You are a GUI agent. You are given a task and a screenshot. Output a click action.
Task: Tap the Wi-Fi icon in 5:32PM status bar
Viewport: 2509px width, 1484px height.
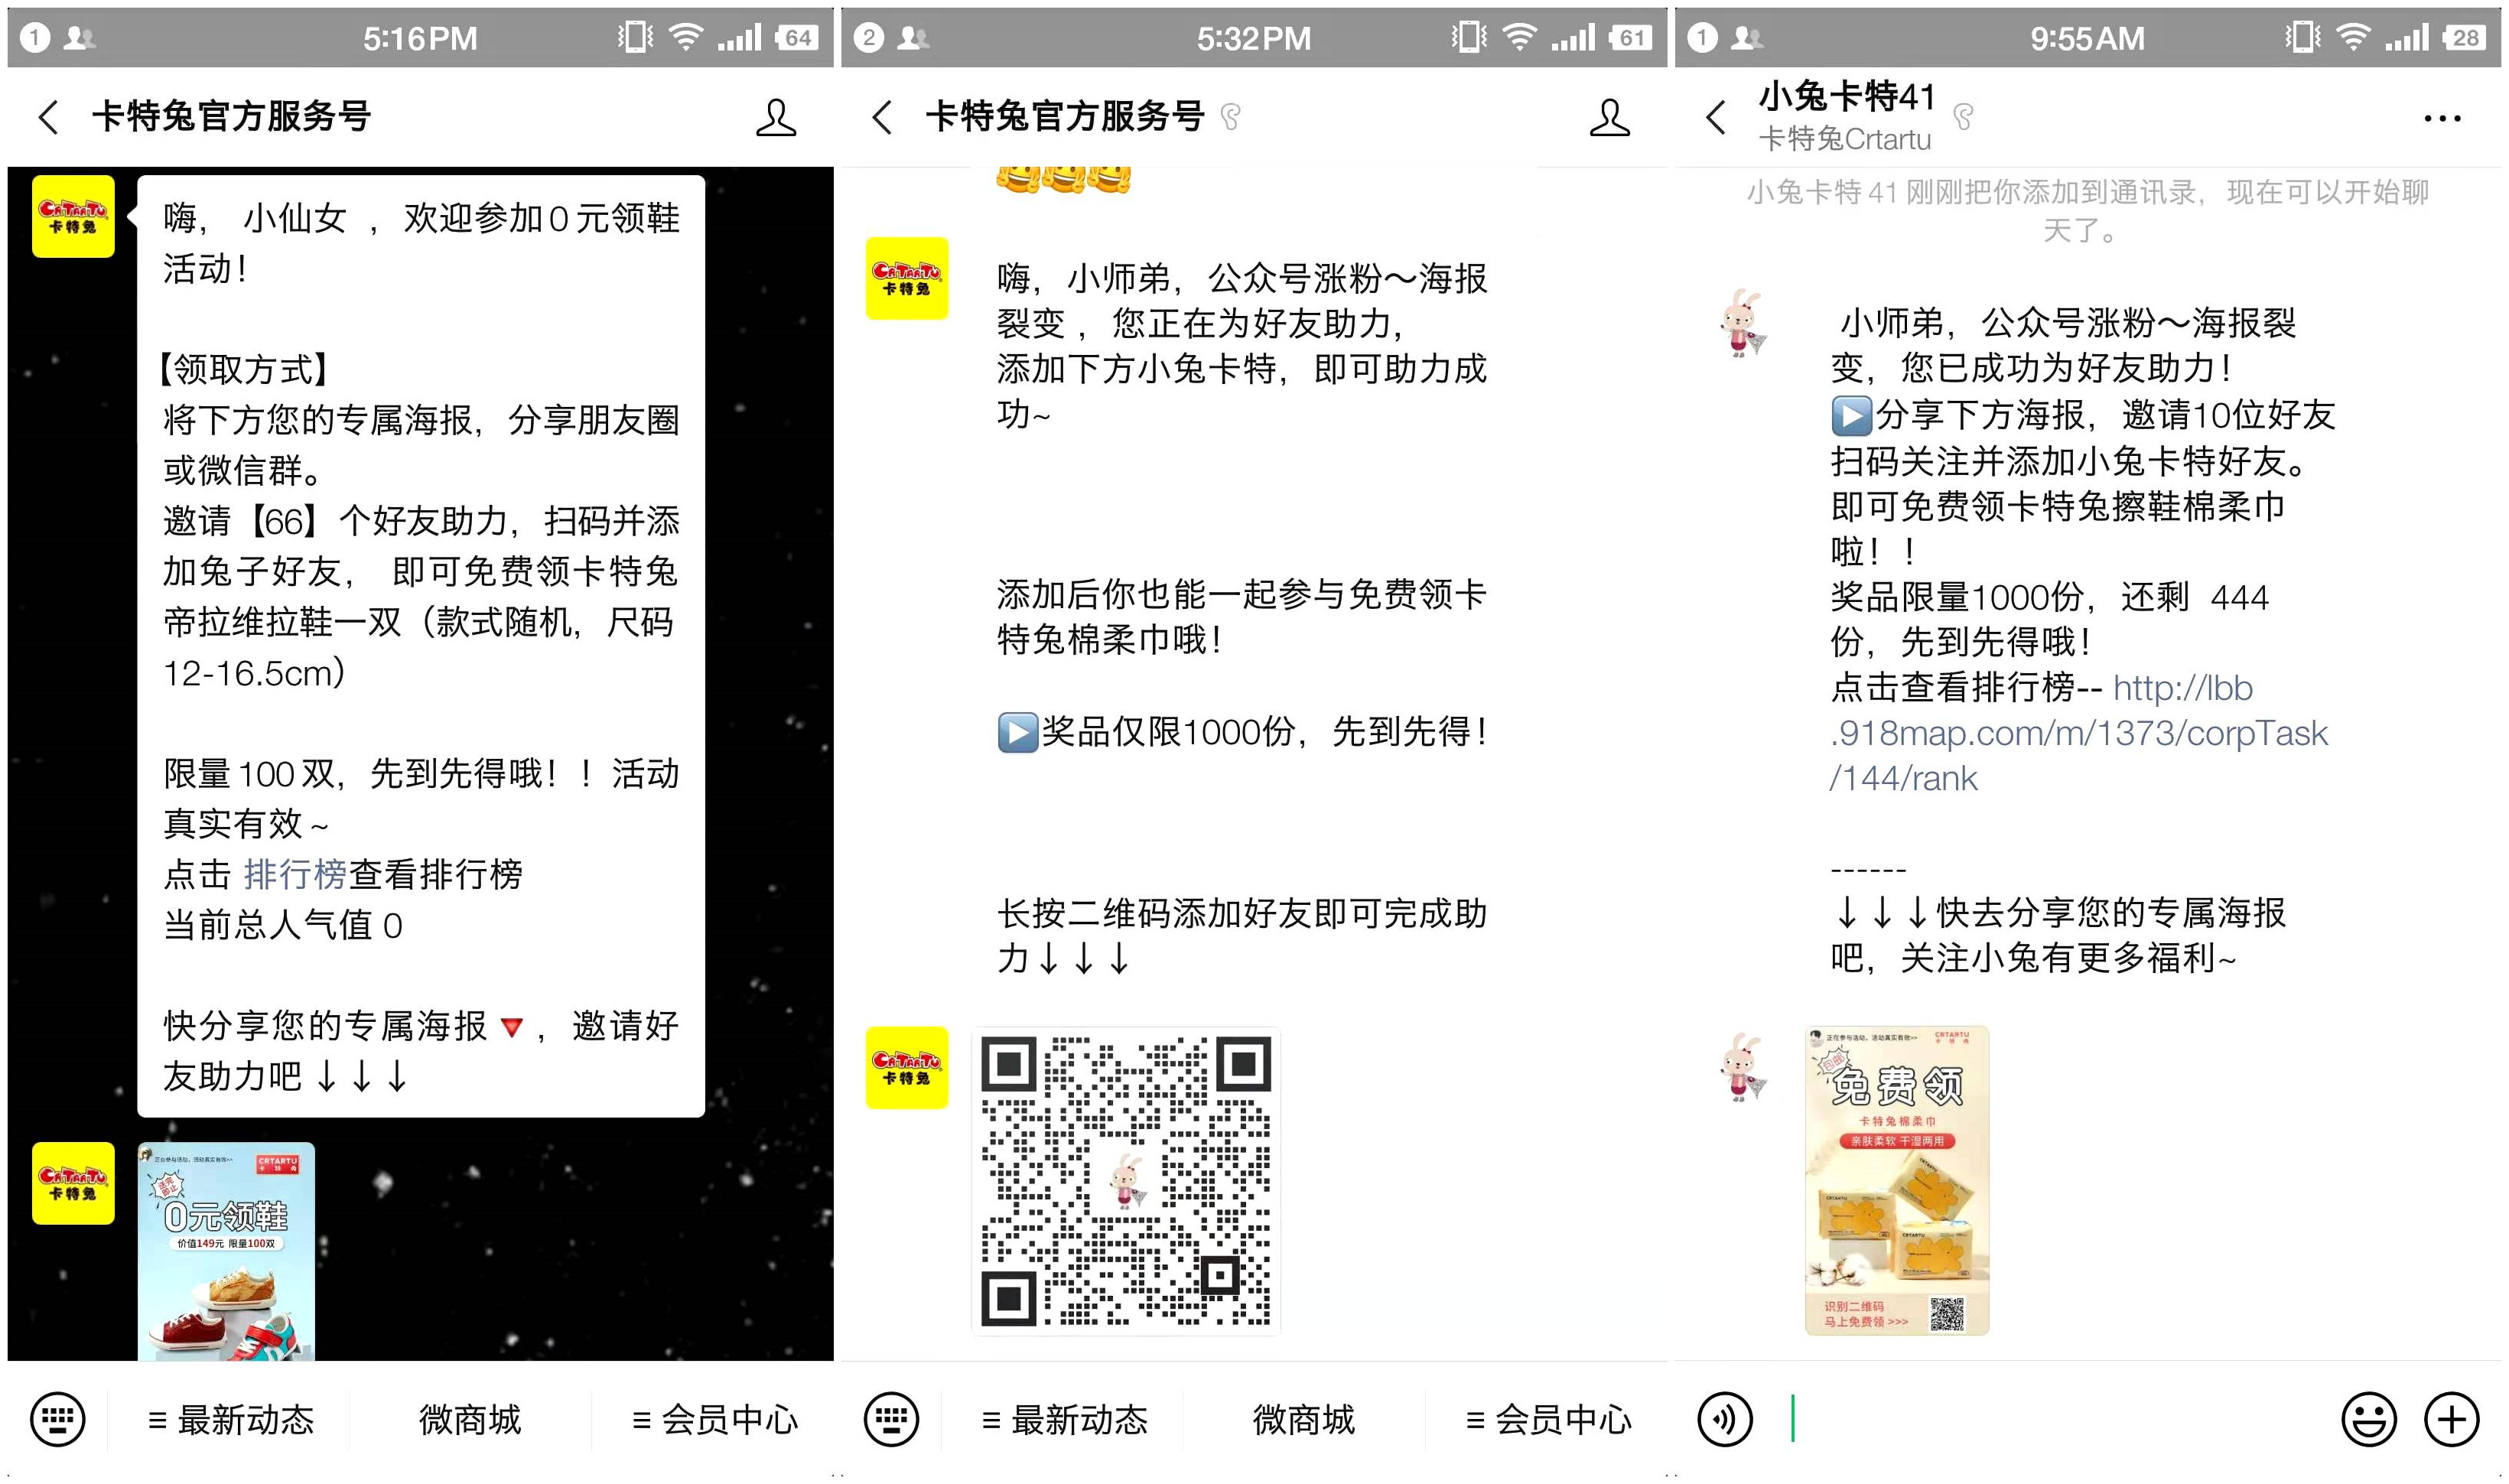1520,38
